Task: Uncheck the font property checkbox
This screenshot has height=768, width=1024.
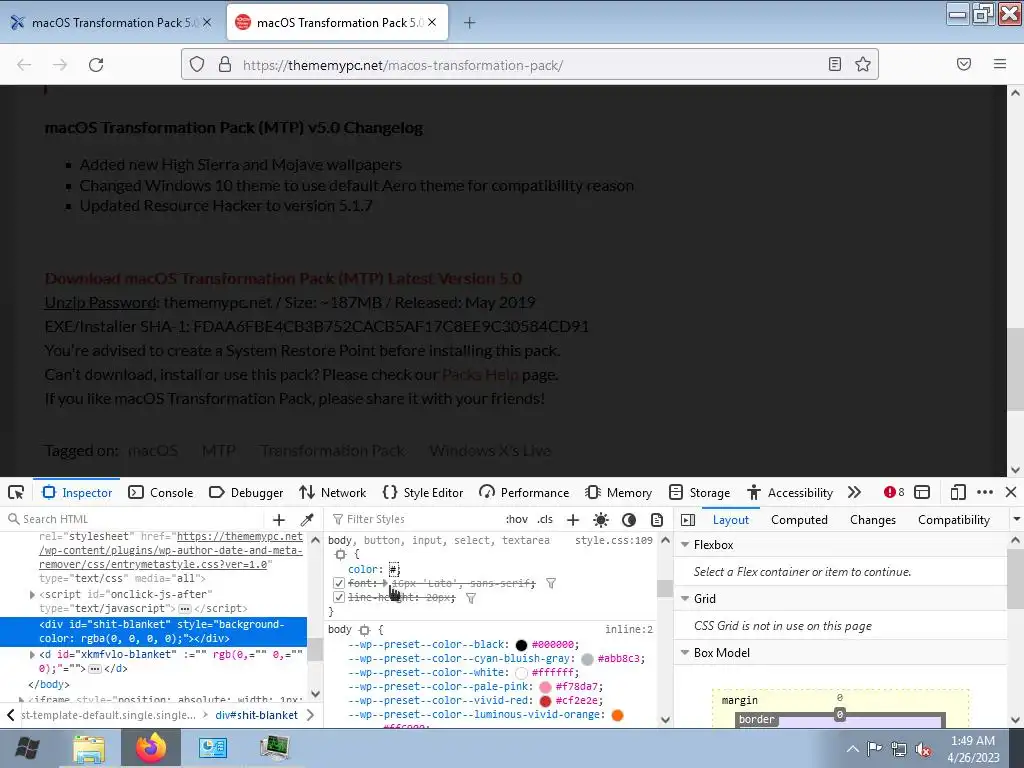Action: coord(338,583)
